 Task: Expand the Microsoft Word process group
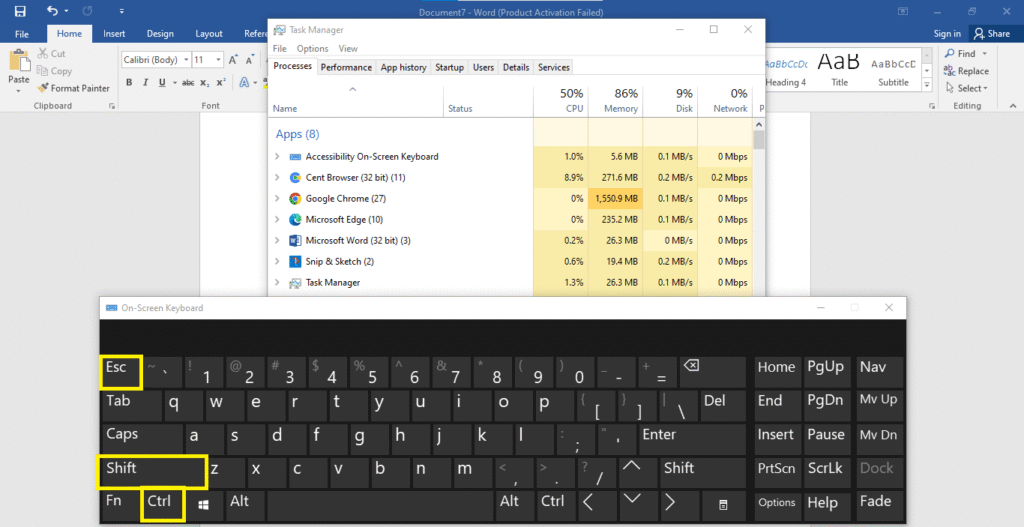coord(277,240)
